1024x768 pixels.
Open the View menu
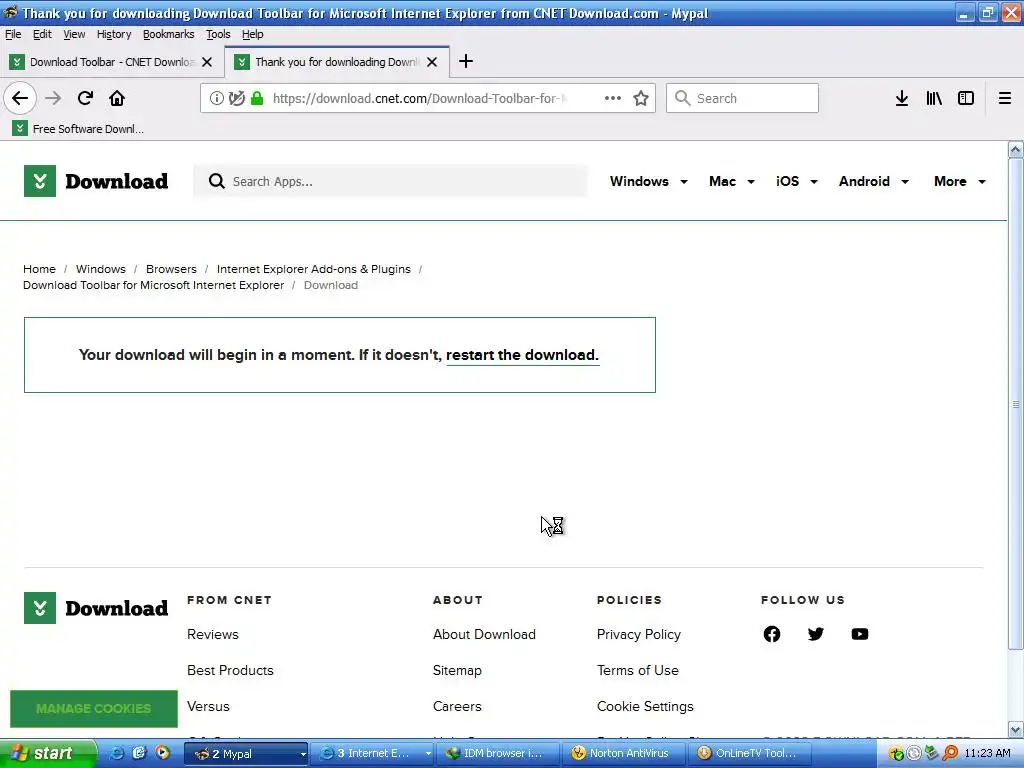[74, 34]
